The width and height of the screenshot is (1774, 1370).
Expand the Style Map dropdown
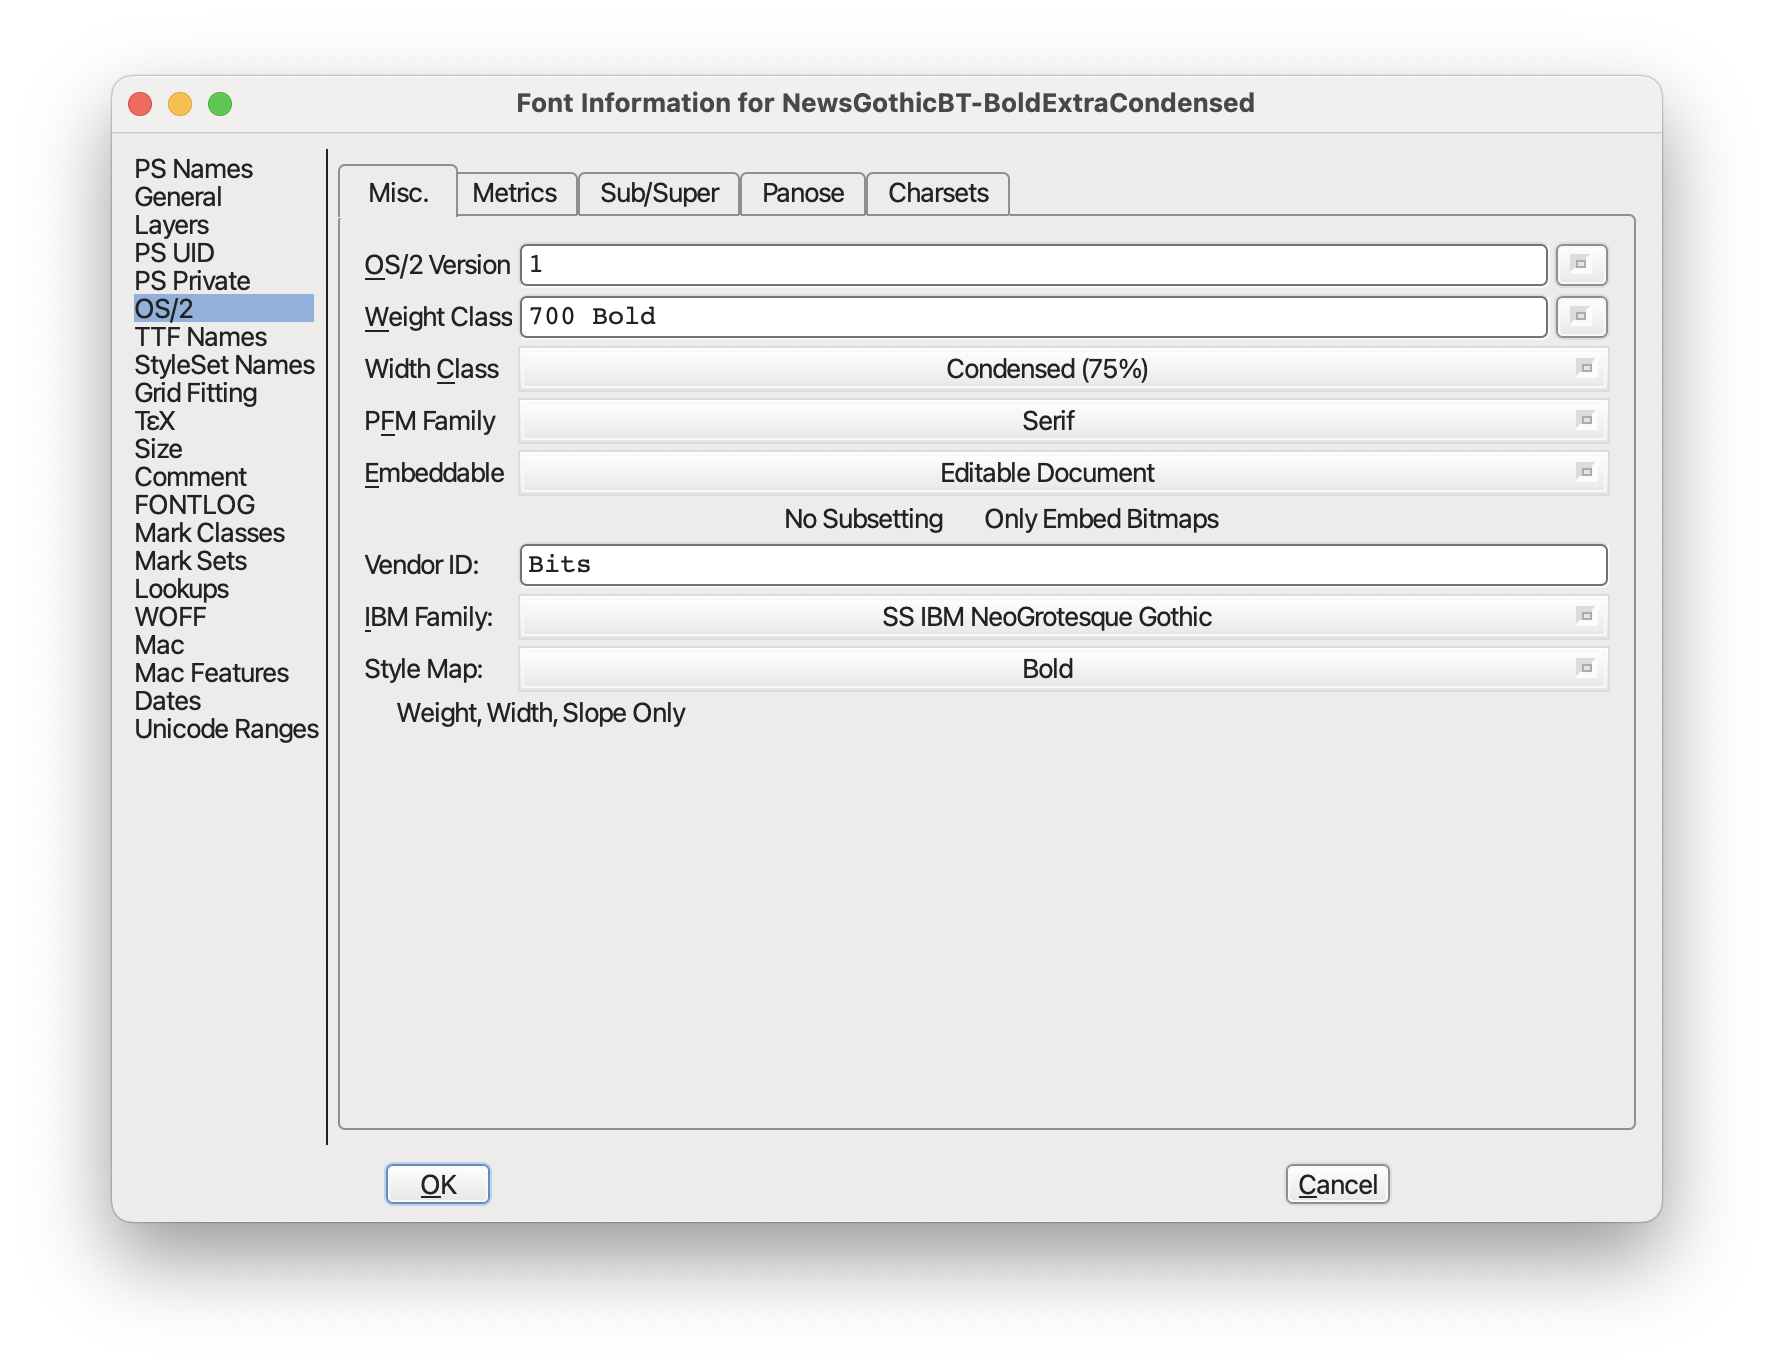(x=1063, y=669)
